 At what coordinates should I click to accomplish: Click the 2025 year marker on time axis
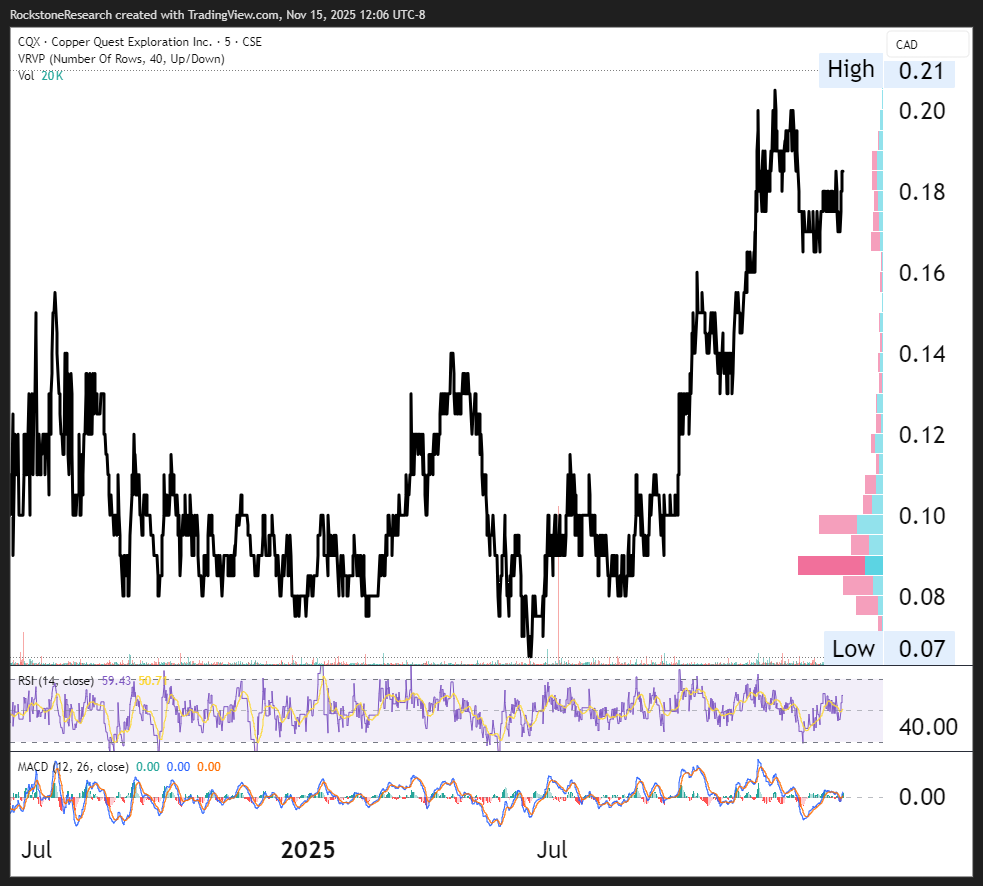point(307,851)
